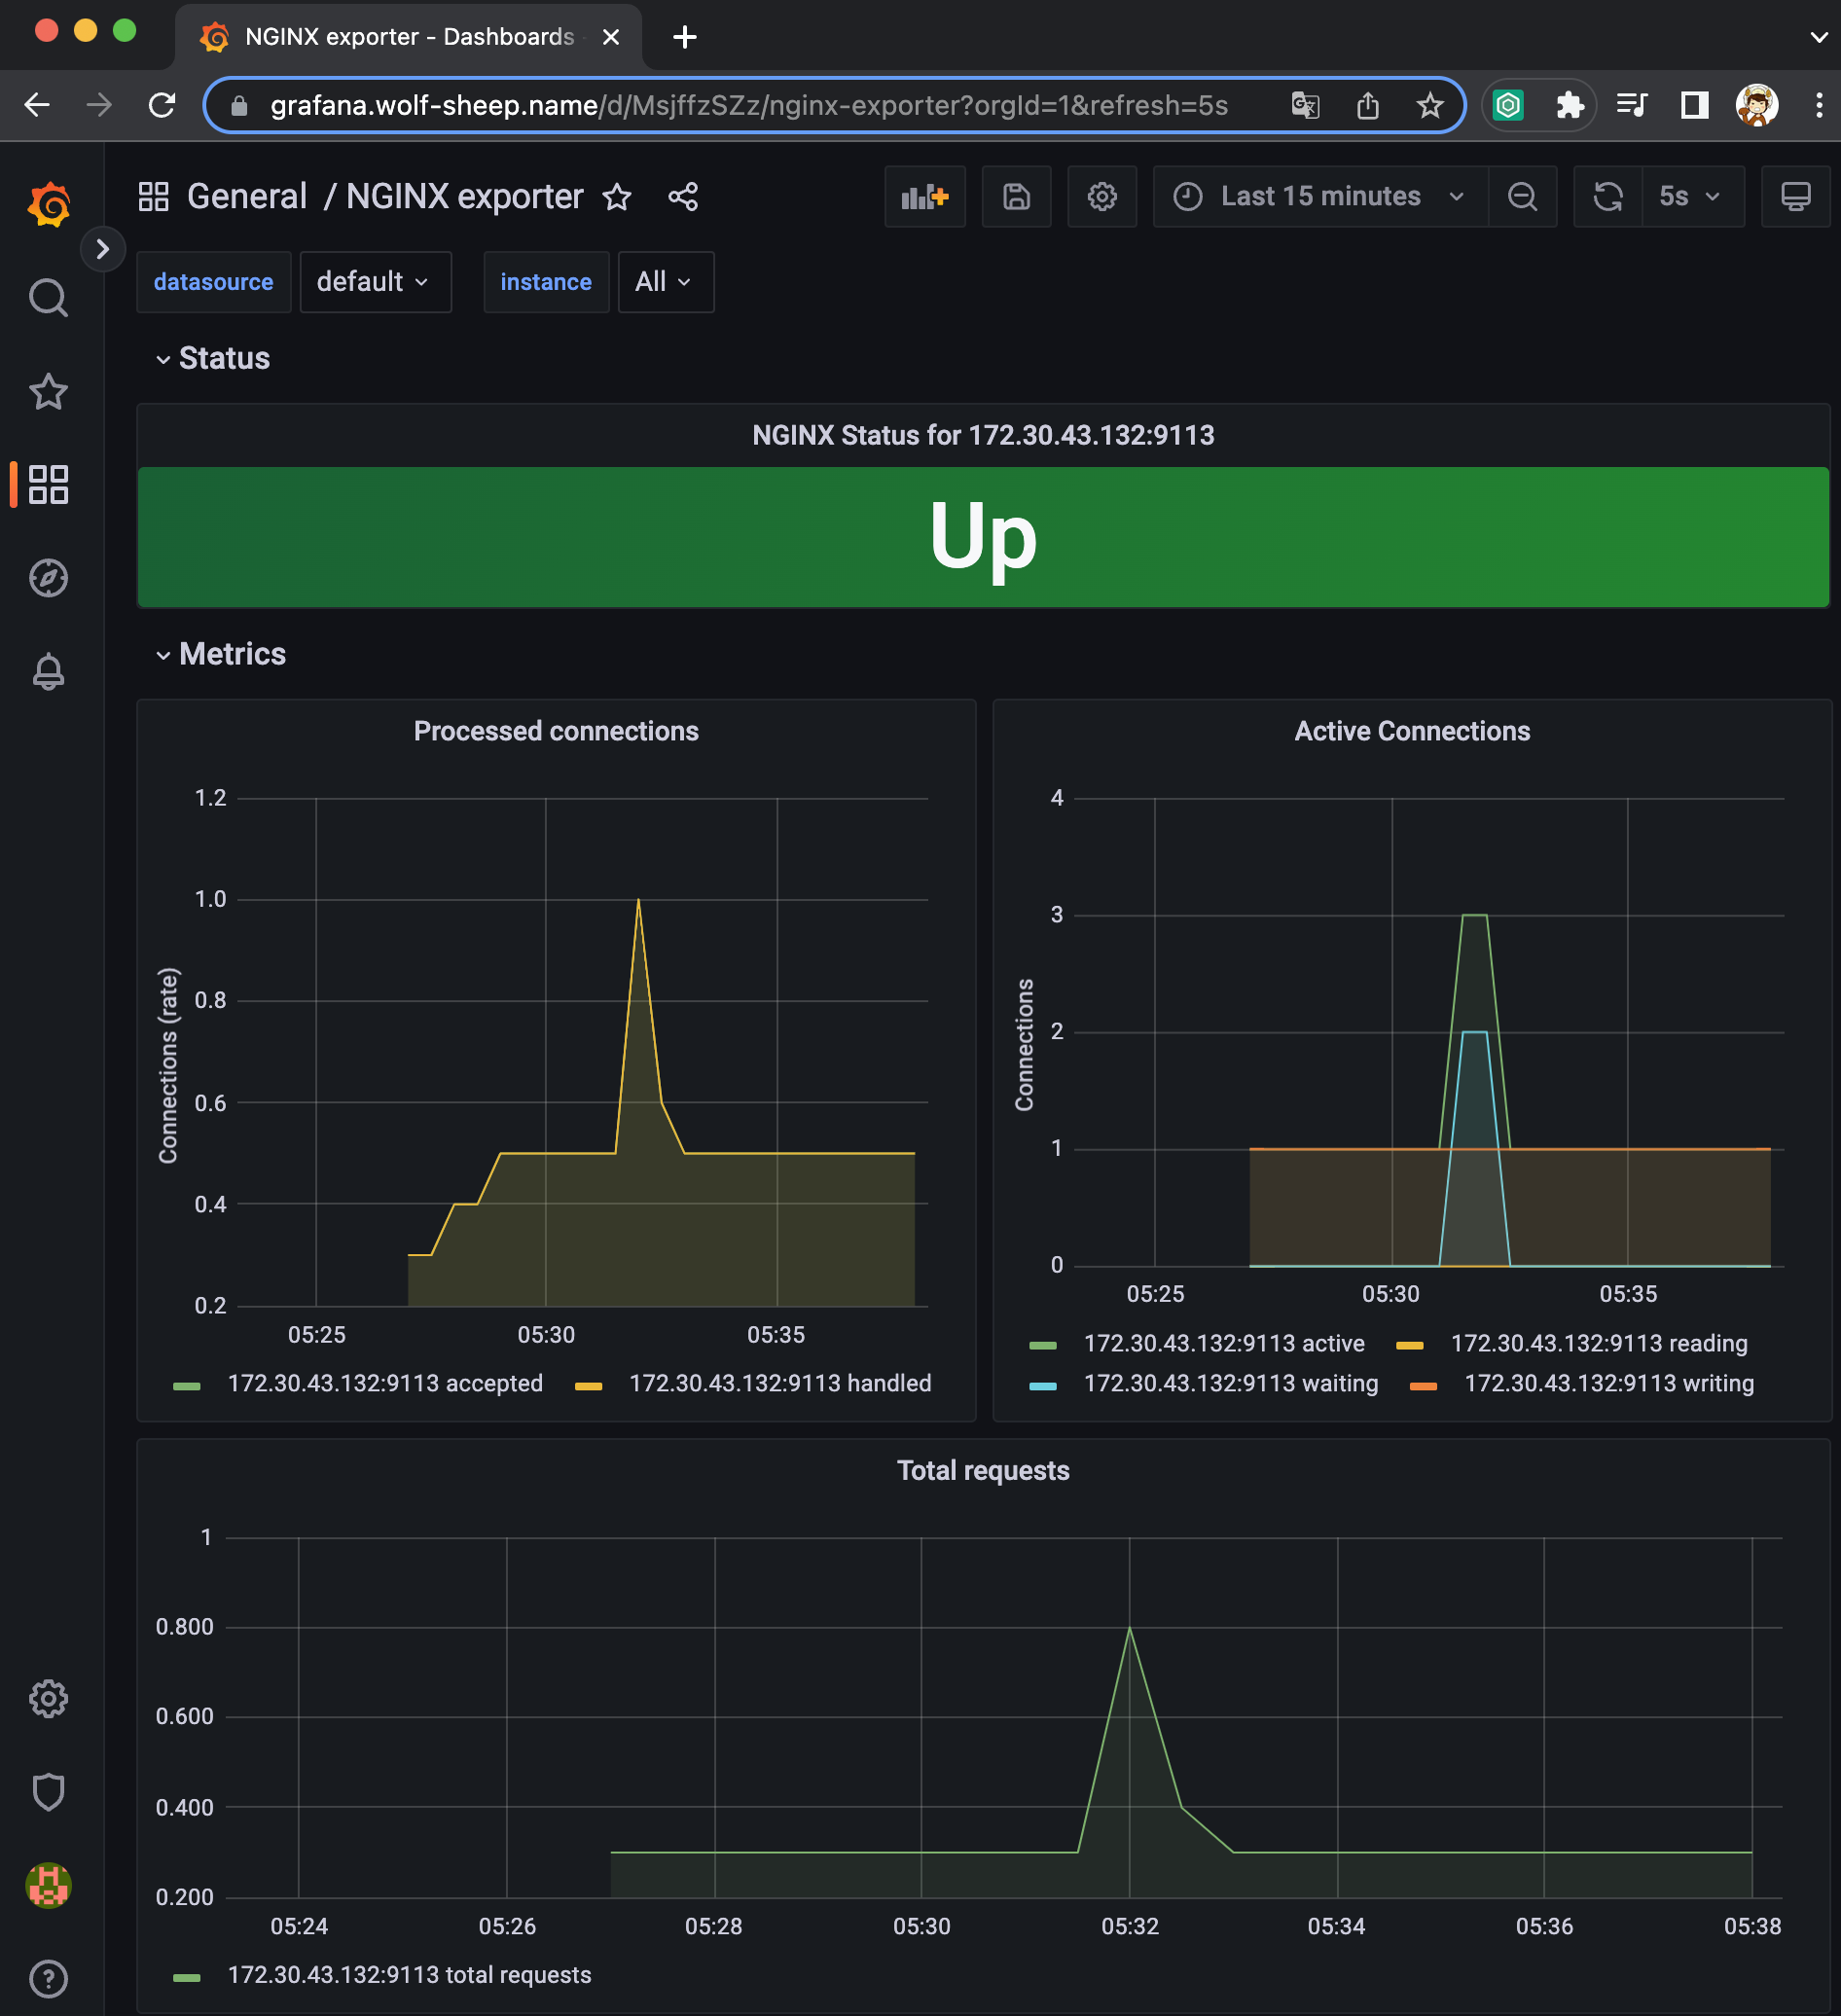Click the yellow reading legend color swatch
The height and width of the screenshot is (2016, 1841).
(1410, 1346)
